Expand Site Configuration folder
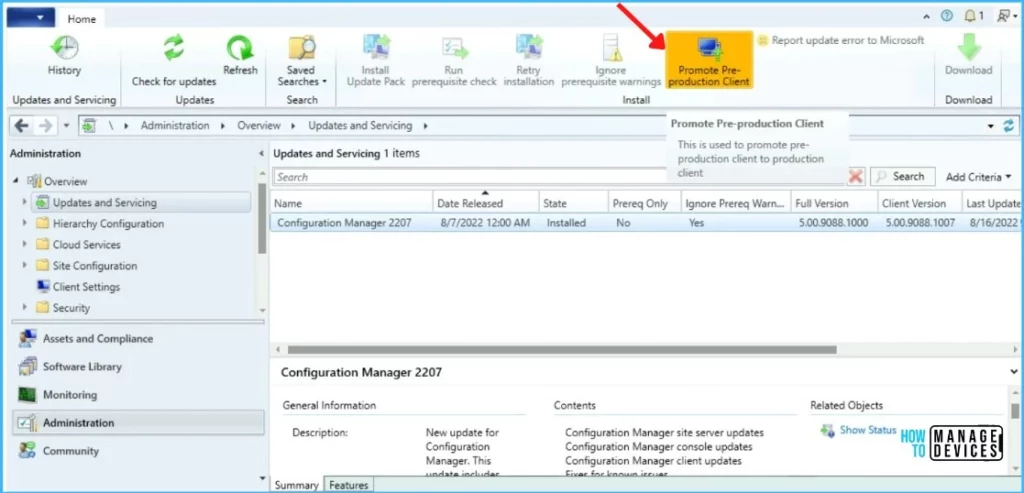 [25, 266]
